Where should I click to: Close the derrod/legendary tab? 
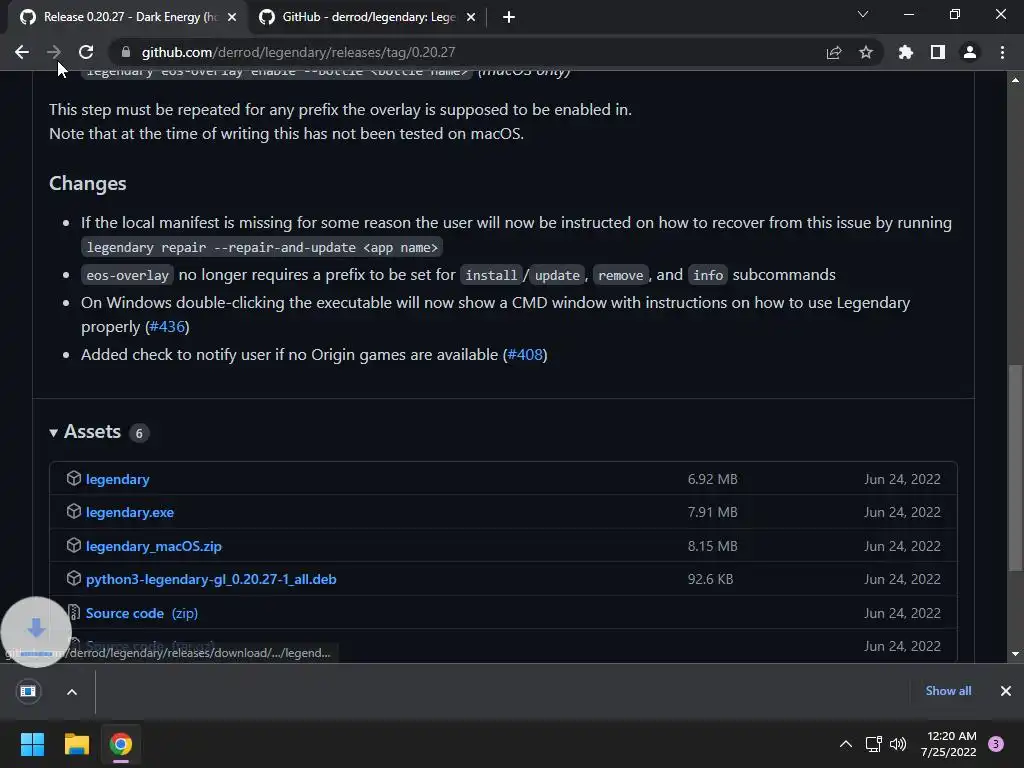click(471, 17)
